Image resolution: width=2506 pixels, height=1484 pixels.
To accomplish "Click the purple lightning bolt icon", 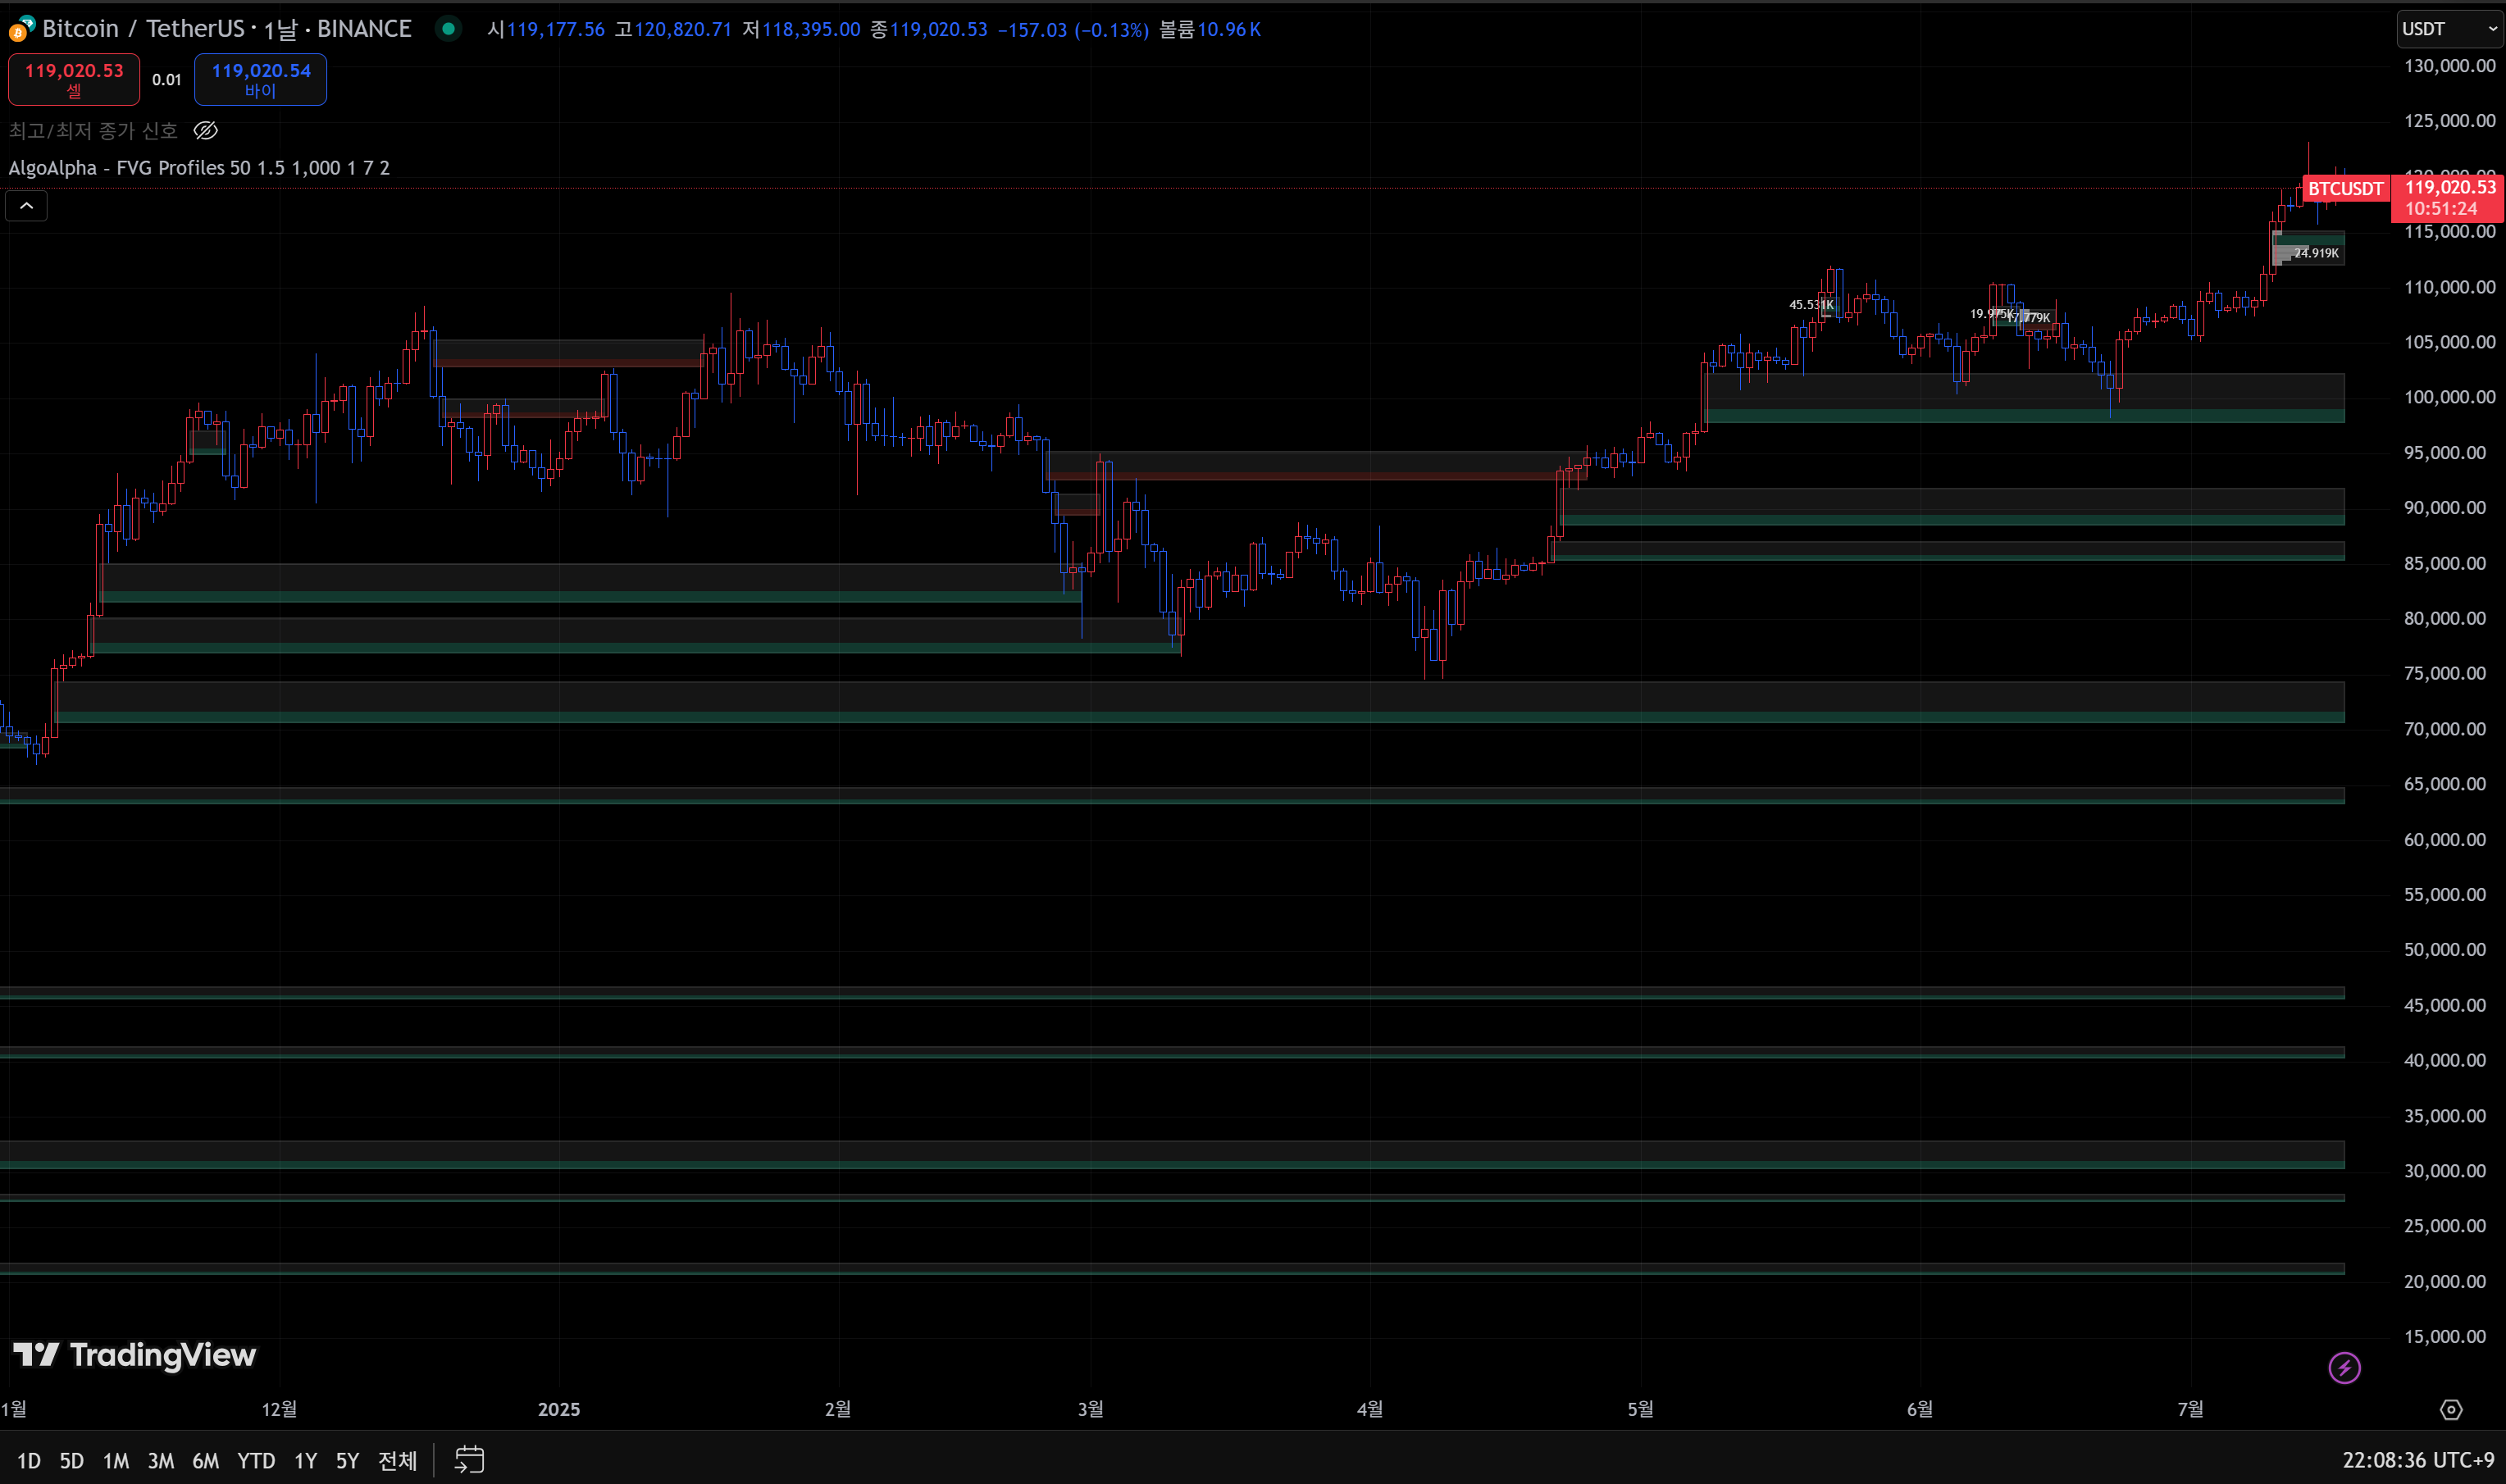I will click(x=2344, y=1367).
